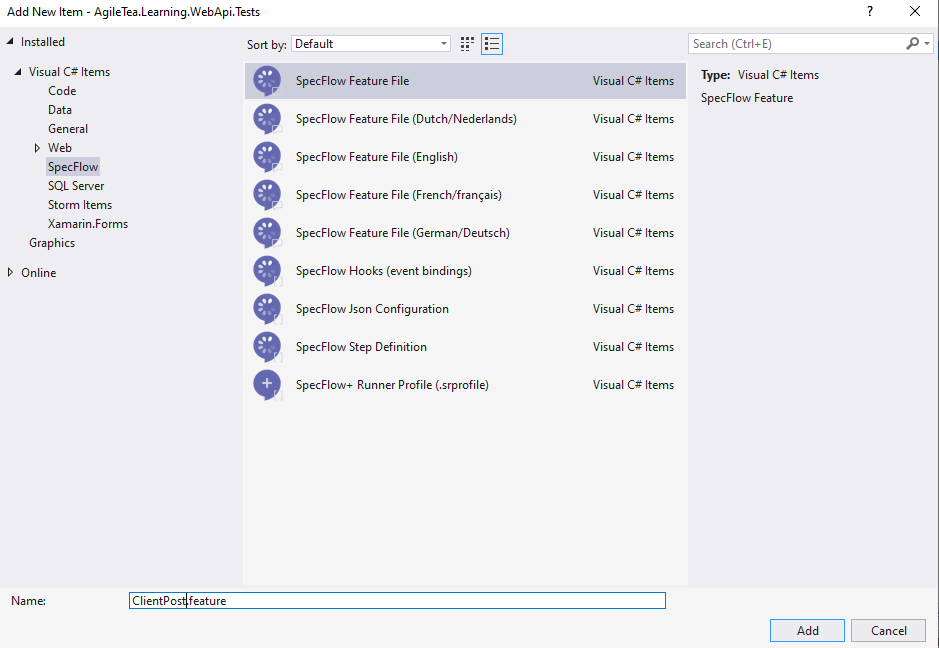
Task: Select the Code category
Action: point(62,91)
